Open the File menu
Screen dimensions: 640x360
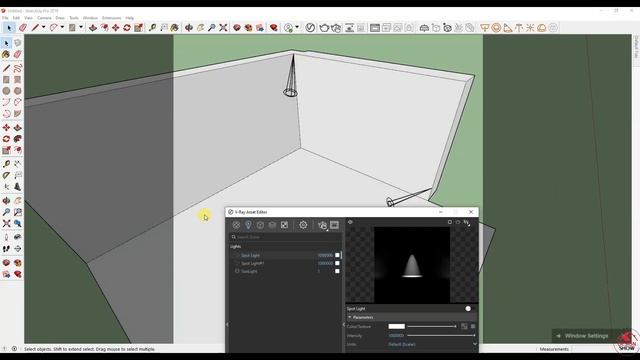click(5, 18)
